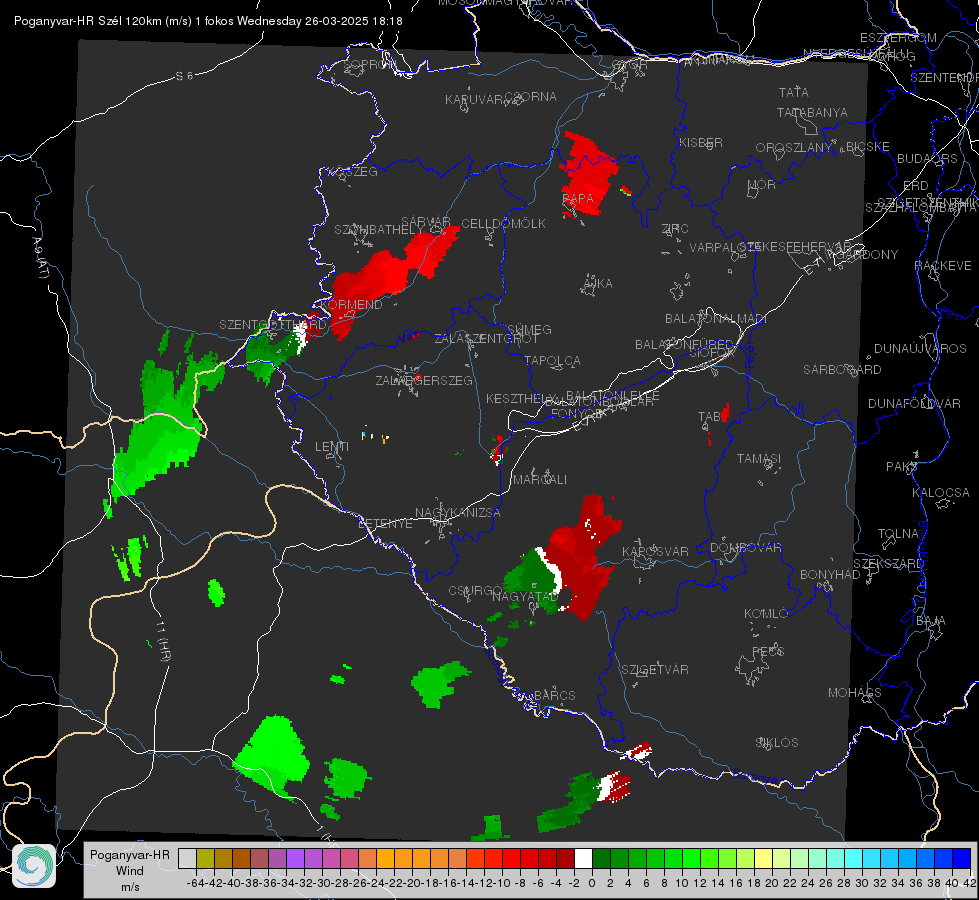979x900 pixels.
Task: Click the swirl radar logo icon
Action: [34, 866]
